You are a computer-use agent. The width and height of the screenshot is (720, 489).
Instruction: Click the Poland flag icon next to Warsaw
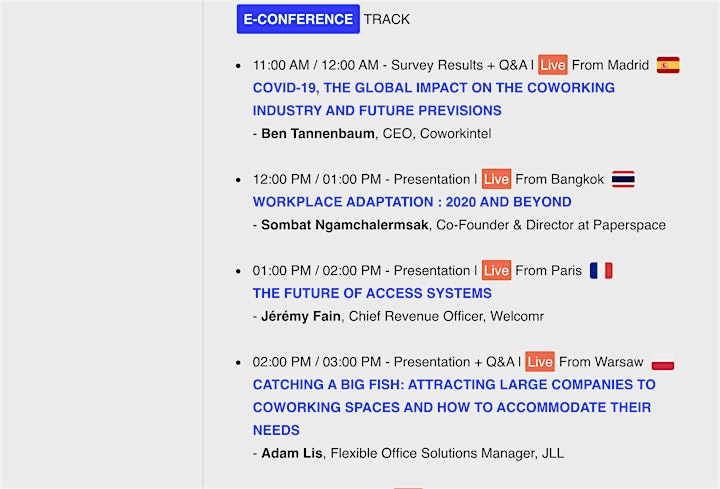pos(663,364)
